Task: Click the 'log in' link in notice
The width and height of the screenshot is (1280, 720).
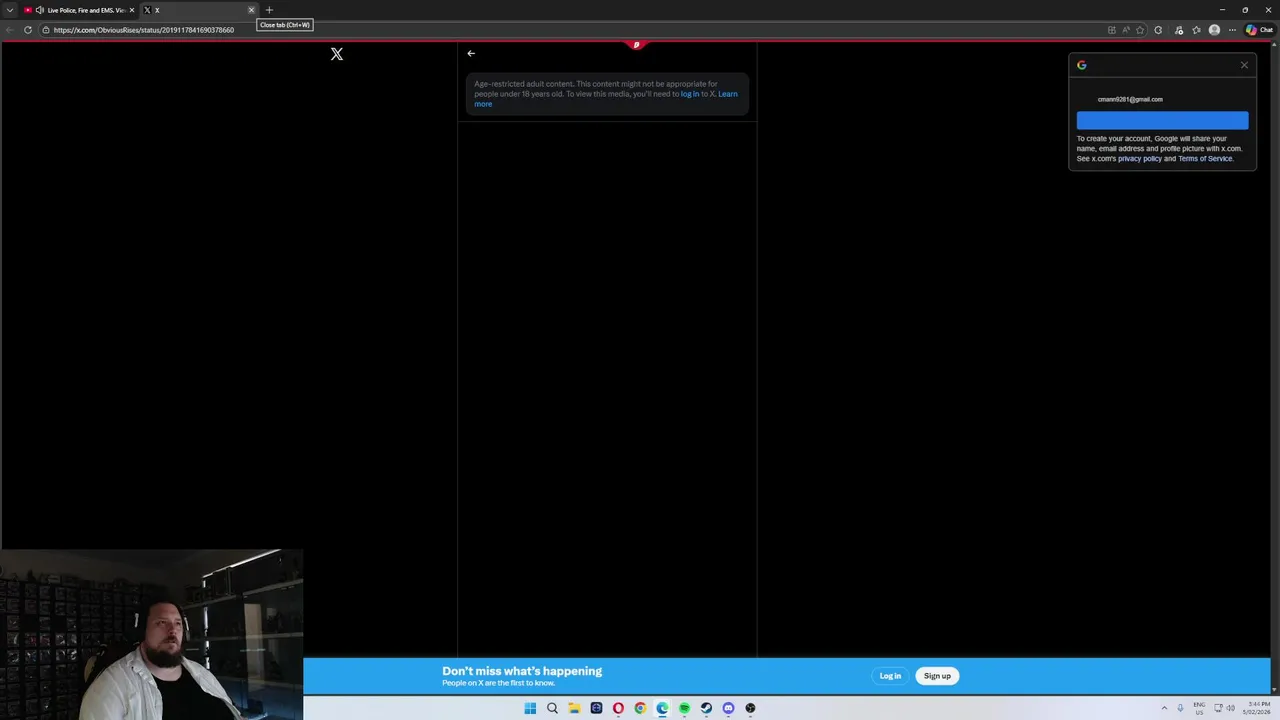Action: coord(690,94)
